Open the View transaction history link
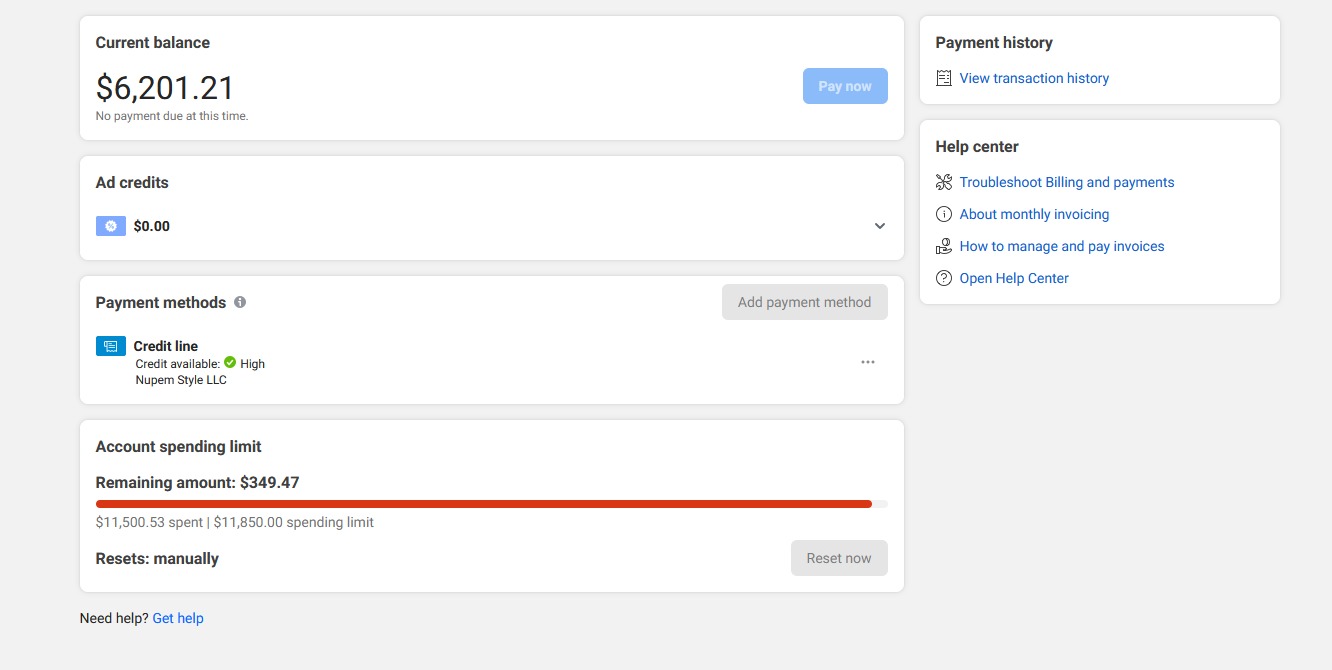This screenshot has width=1332, height=670. pos(1034,78)
